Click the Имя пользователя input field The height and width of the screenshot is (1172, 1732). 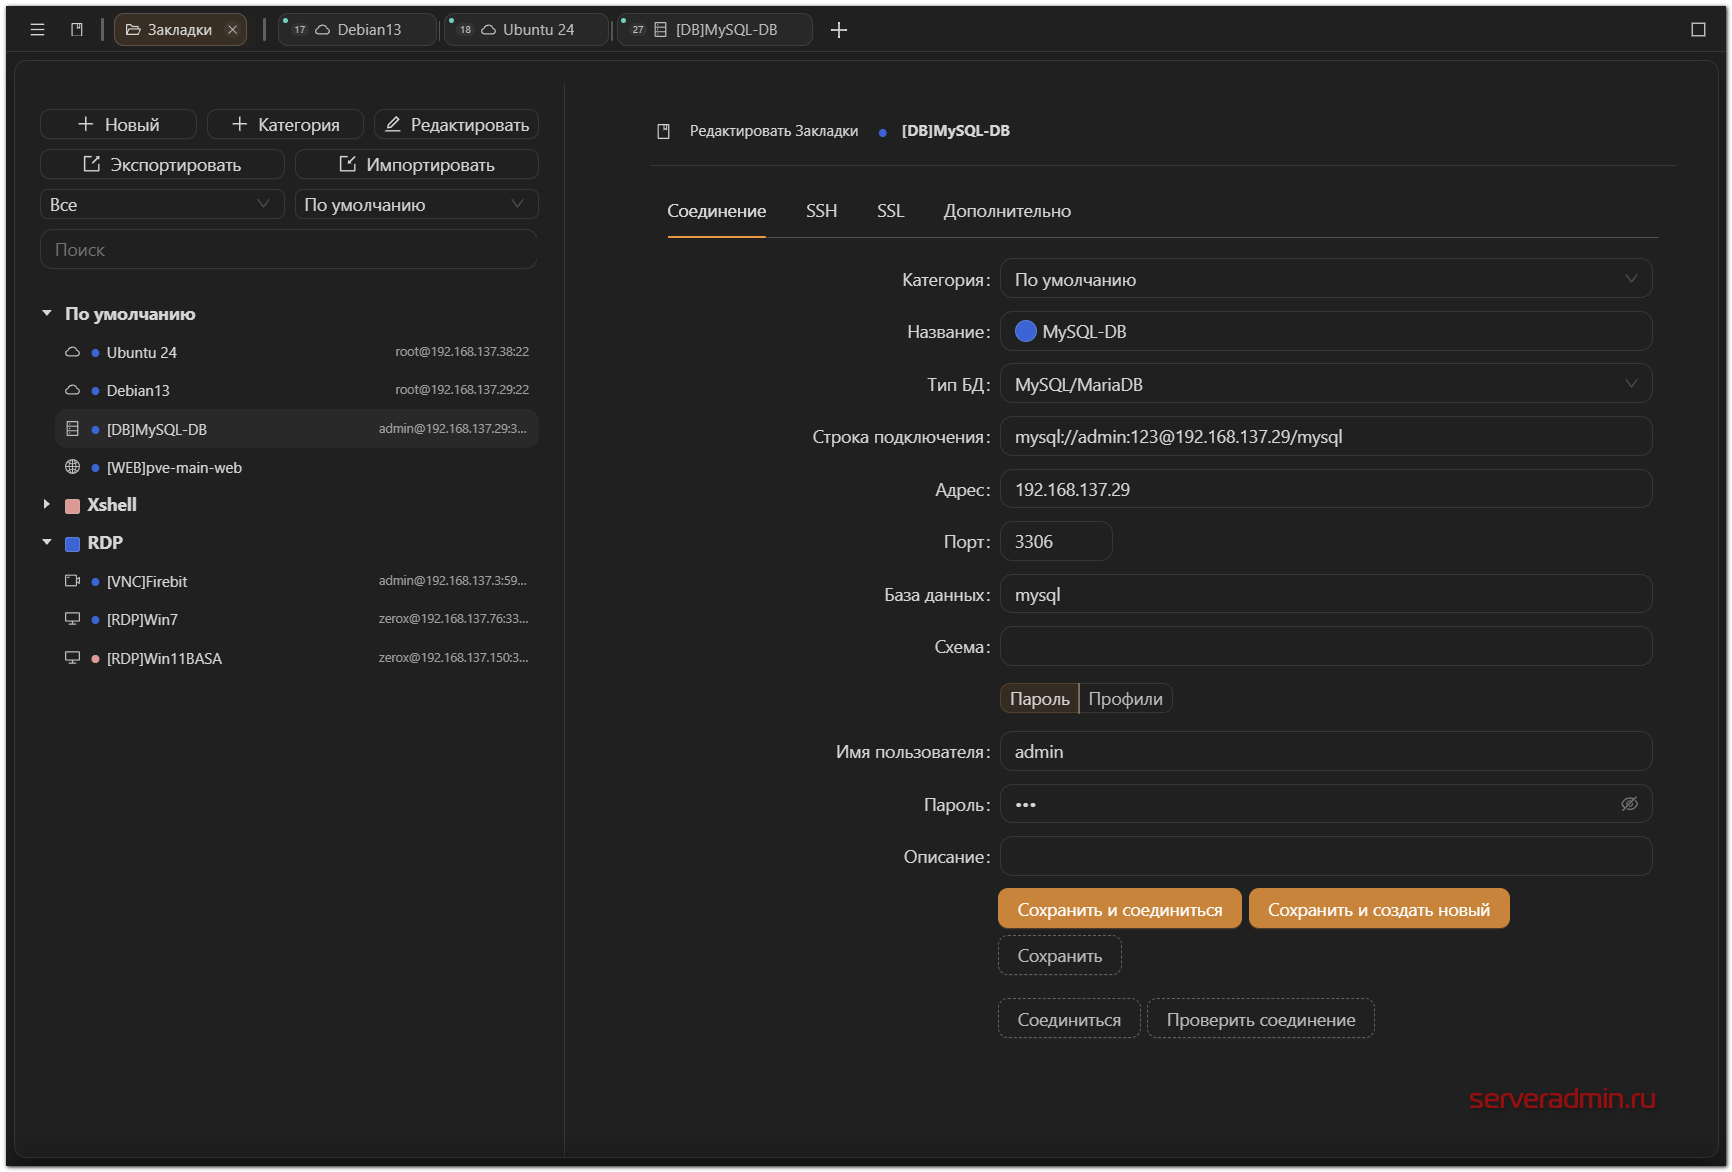pos(1326,751)
